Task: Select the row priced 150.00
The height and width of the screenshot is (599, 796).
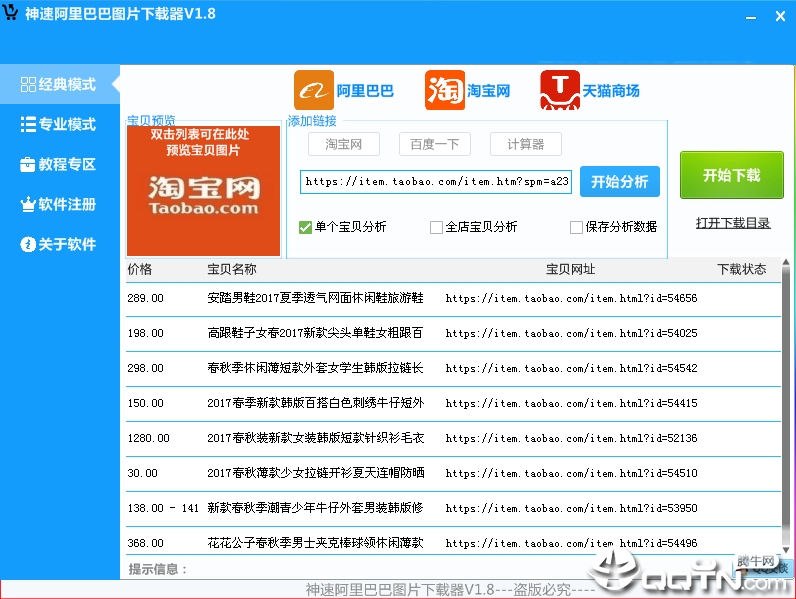Action: pos(453,403)
